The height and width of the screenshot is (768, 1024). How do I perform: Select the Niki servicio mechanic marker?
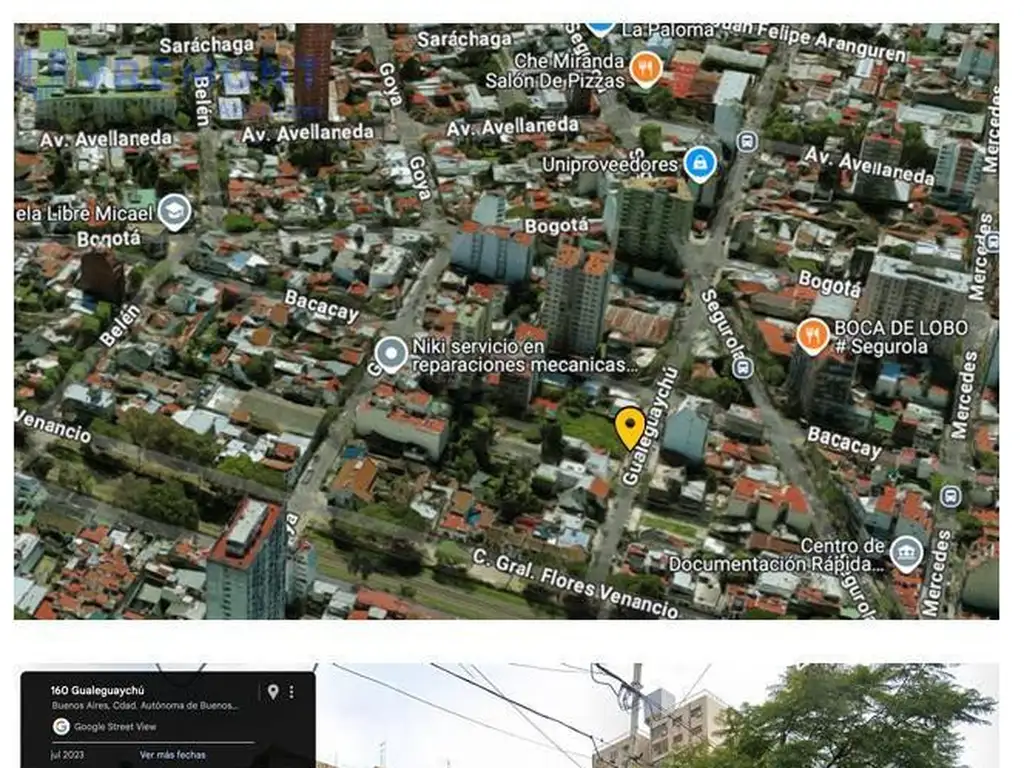point(391,355)
